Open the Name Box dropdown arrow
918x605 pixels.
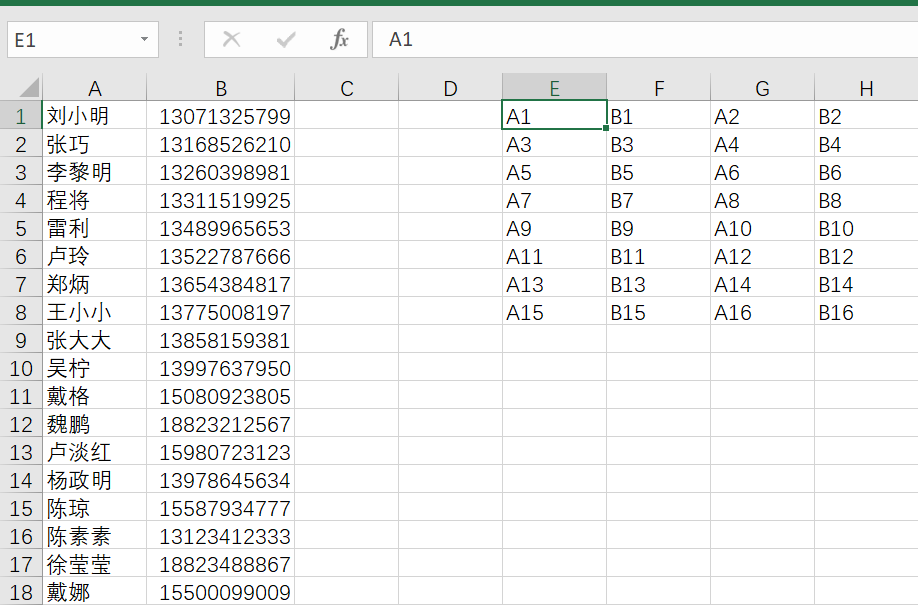pyautogui.click(x=144, y=40)
